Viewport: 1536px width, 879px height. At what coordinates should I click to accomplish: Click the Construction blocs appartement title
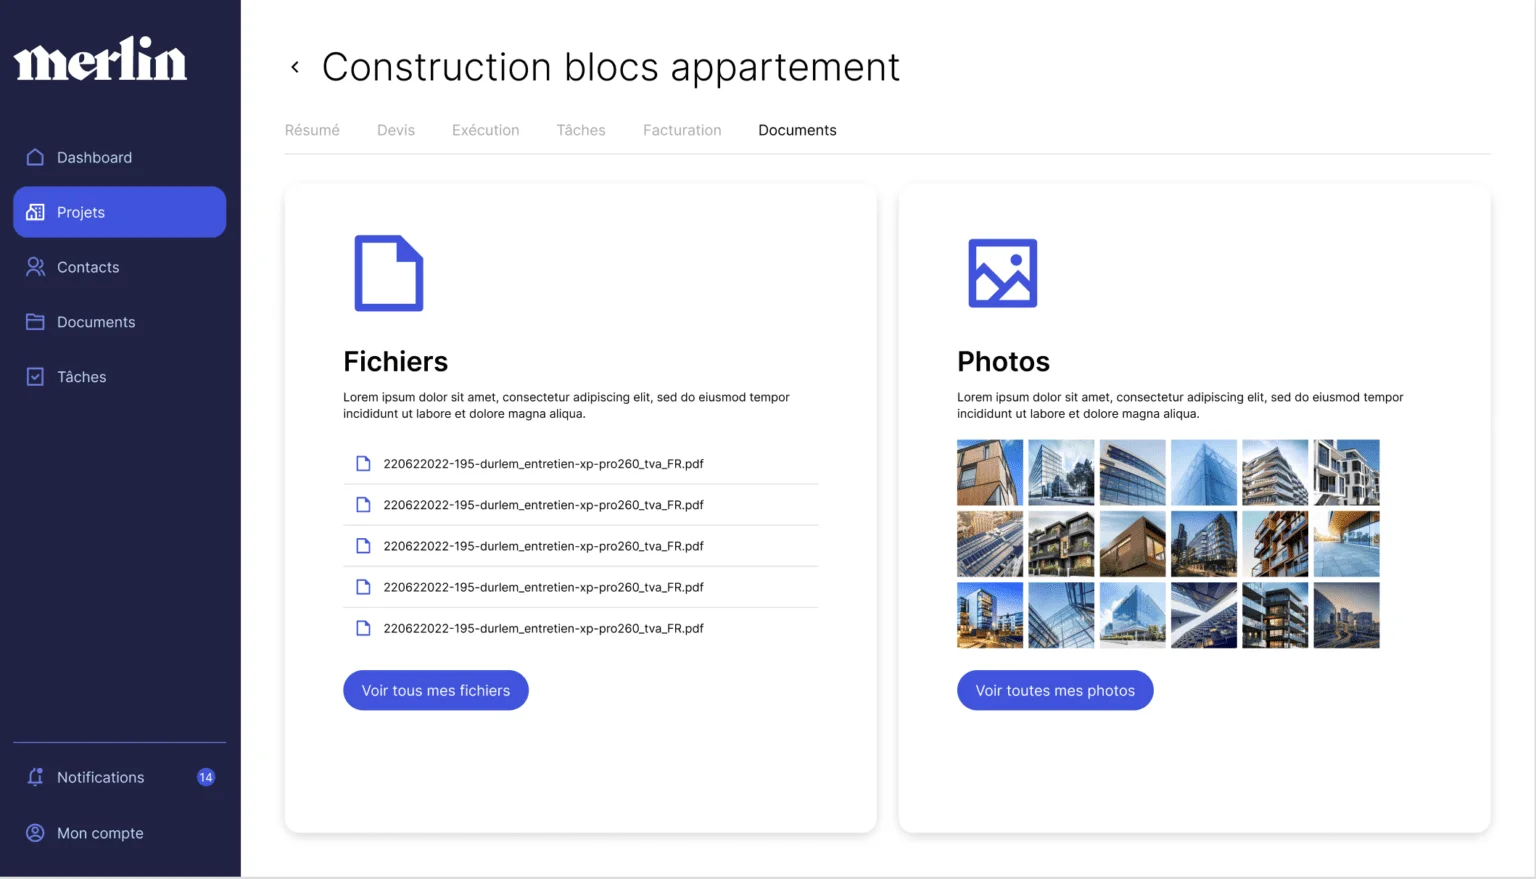pyautogui.click(x=611, y=67)
